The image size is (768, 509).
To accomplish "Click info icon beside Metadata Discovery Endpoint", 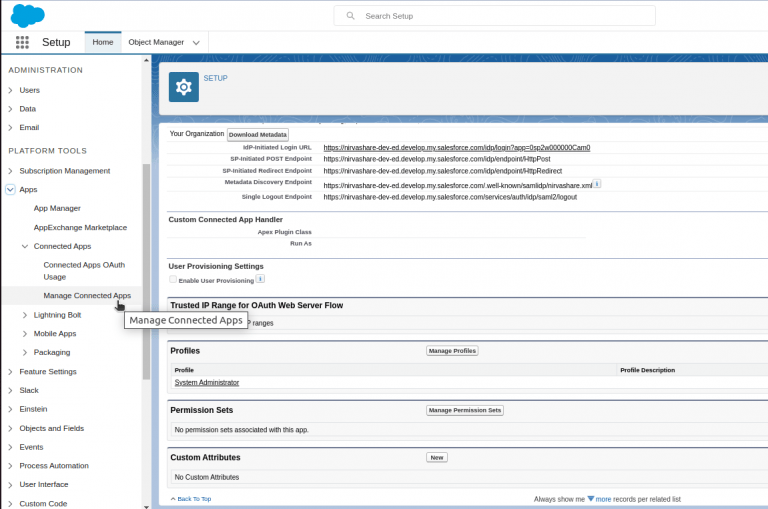I will pyautogui.click(x=597, y=184).
